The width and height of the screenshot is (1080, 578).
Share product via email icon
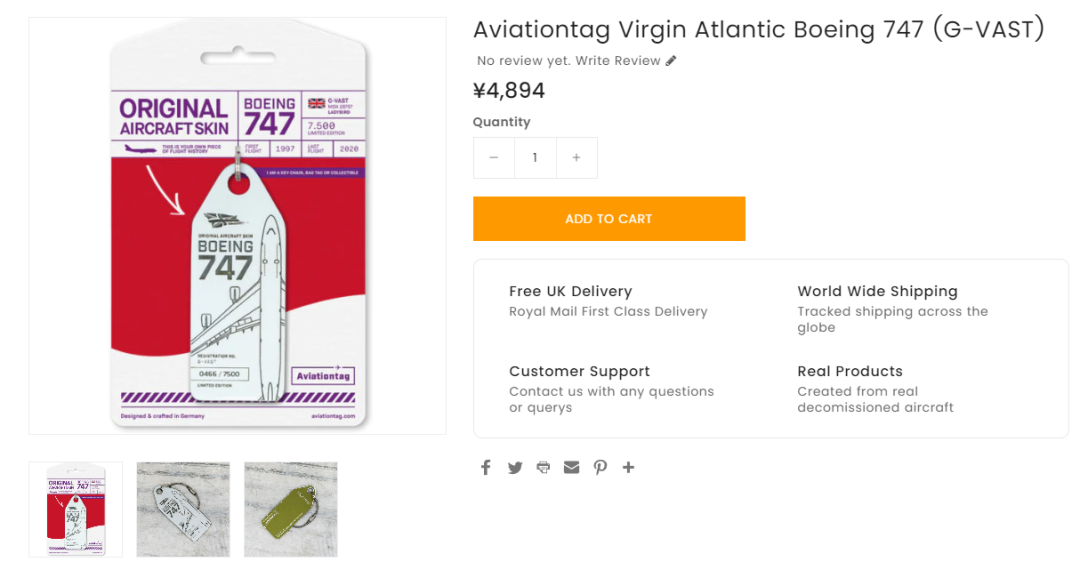571,467
